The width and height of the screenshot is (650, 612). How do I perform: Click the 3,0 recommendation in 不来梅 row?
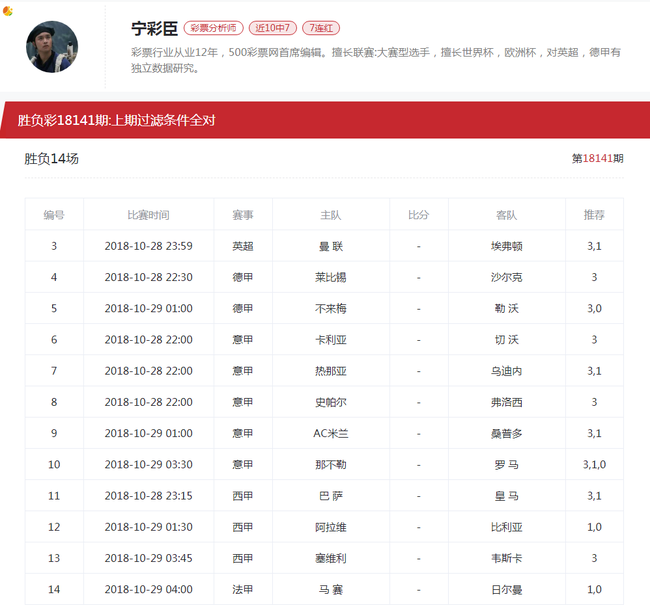pyautogui.click(x=594, y=308)
